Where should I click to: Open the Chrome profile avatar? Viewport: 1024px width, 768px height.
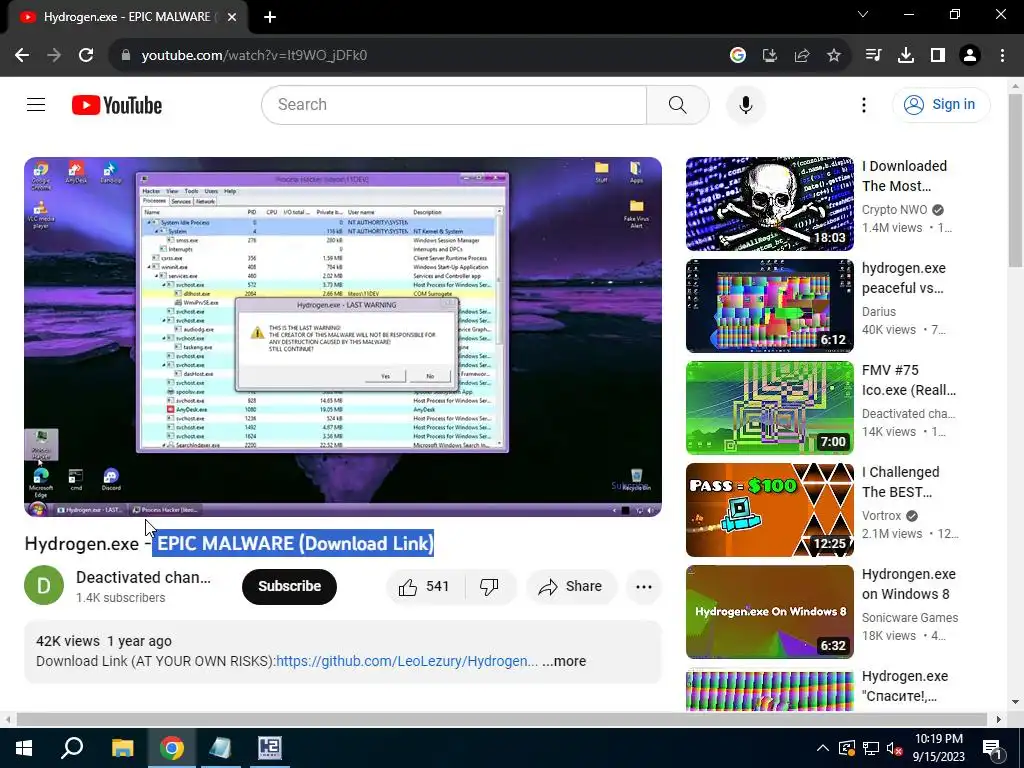click(x=970, y=56)
